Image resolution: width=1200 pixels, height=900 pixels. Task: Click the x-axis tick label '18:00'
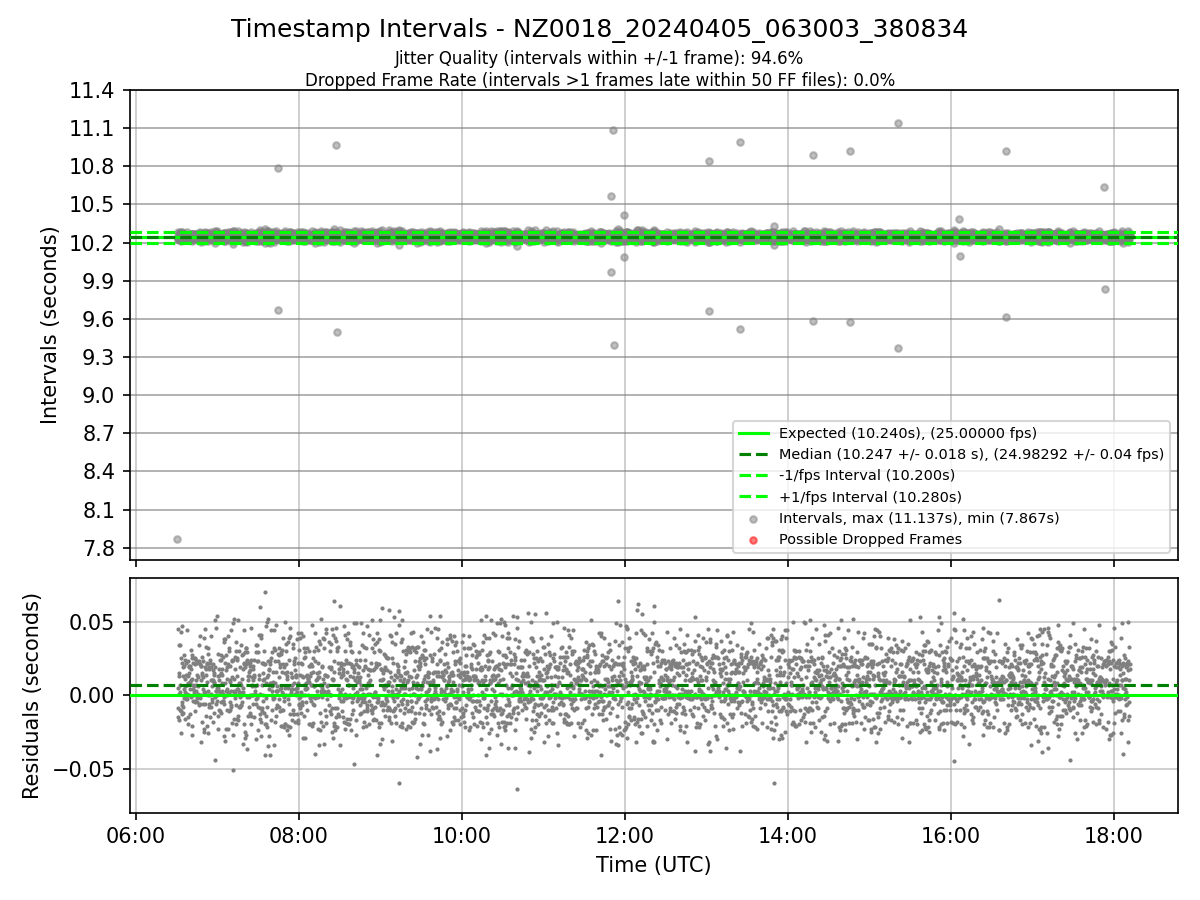pos(1114,836)
